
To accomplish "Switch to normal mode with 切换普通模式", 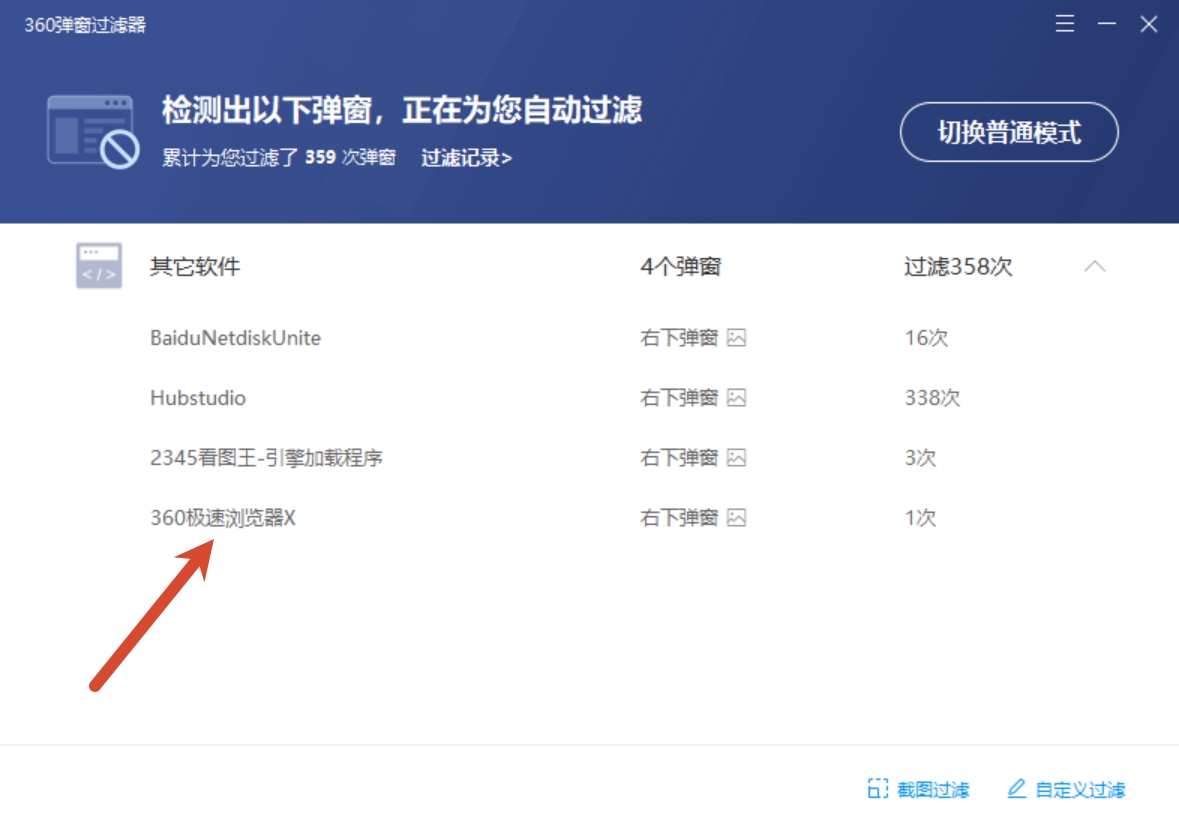I will (1009, 132).
